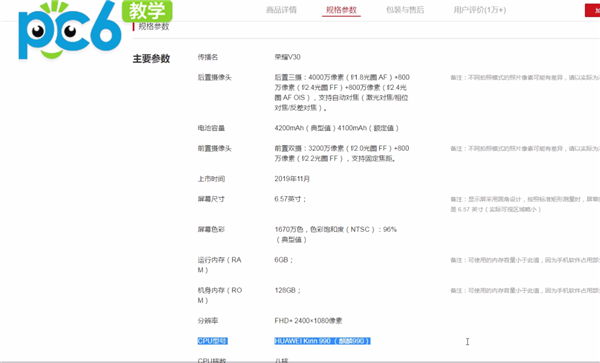
Task: Click the 128GB storage value
Action: coord(287,290)
